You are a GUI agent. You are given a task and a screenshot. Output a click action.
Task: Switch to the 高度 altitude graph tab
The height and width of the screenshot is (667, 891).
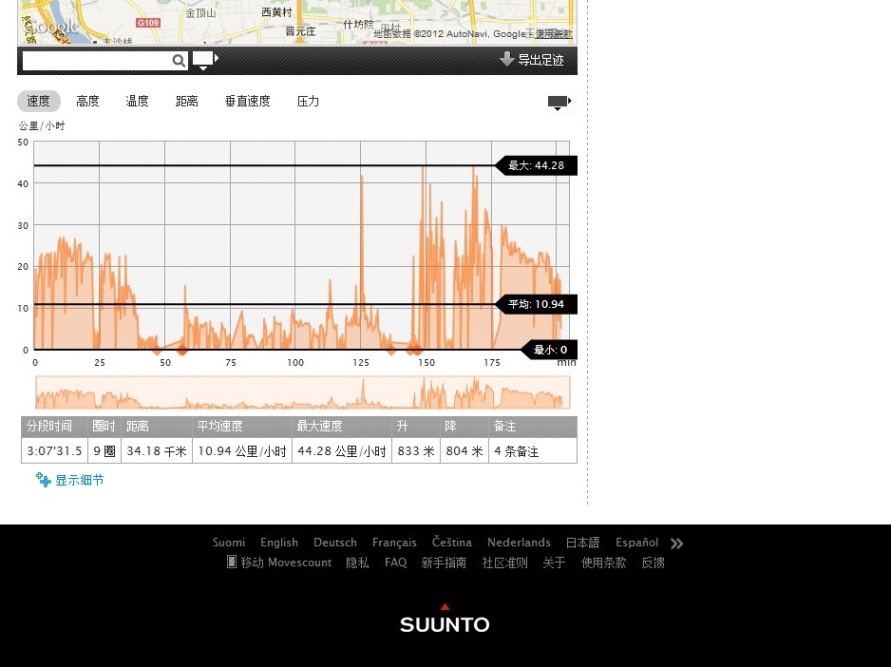88,101
